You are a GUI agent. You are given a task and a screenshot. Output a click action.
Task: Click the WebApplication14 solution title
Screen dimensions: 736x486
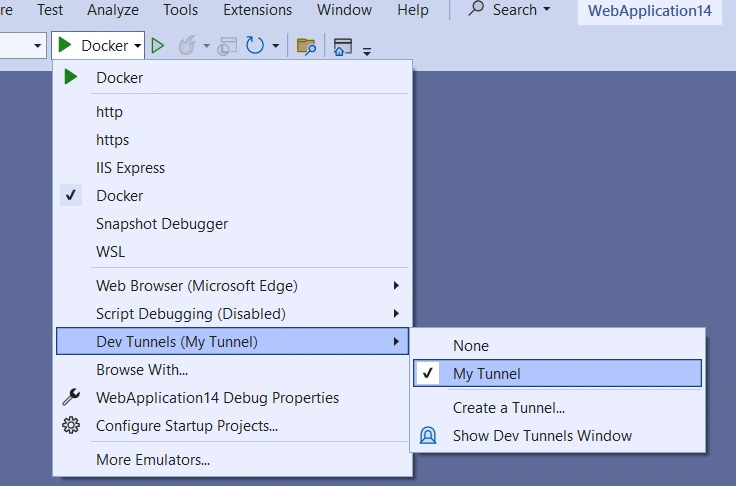pos(650,11)
